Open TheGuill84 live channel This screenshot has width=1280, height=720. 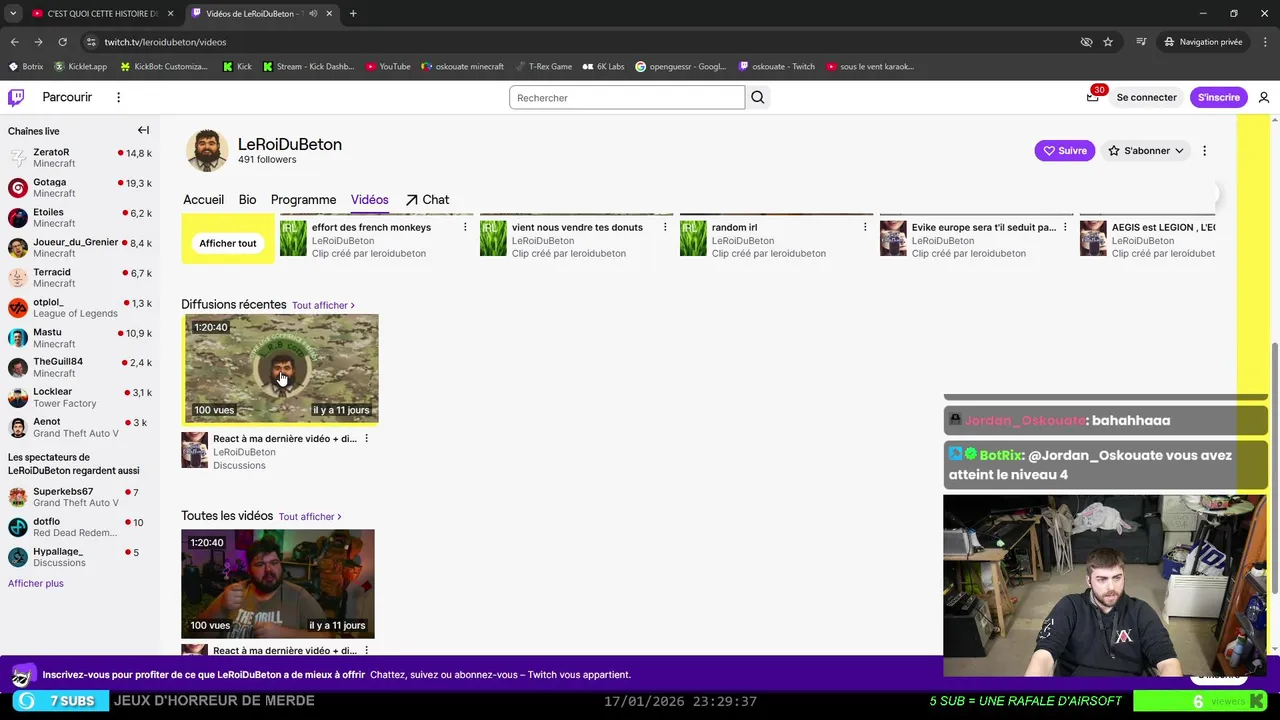click(80, 368)
